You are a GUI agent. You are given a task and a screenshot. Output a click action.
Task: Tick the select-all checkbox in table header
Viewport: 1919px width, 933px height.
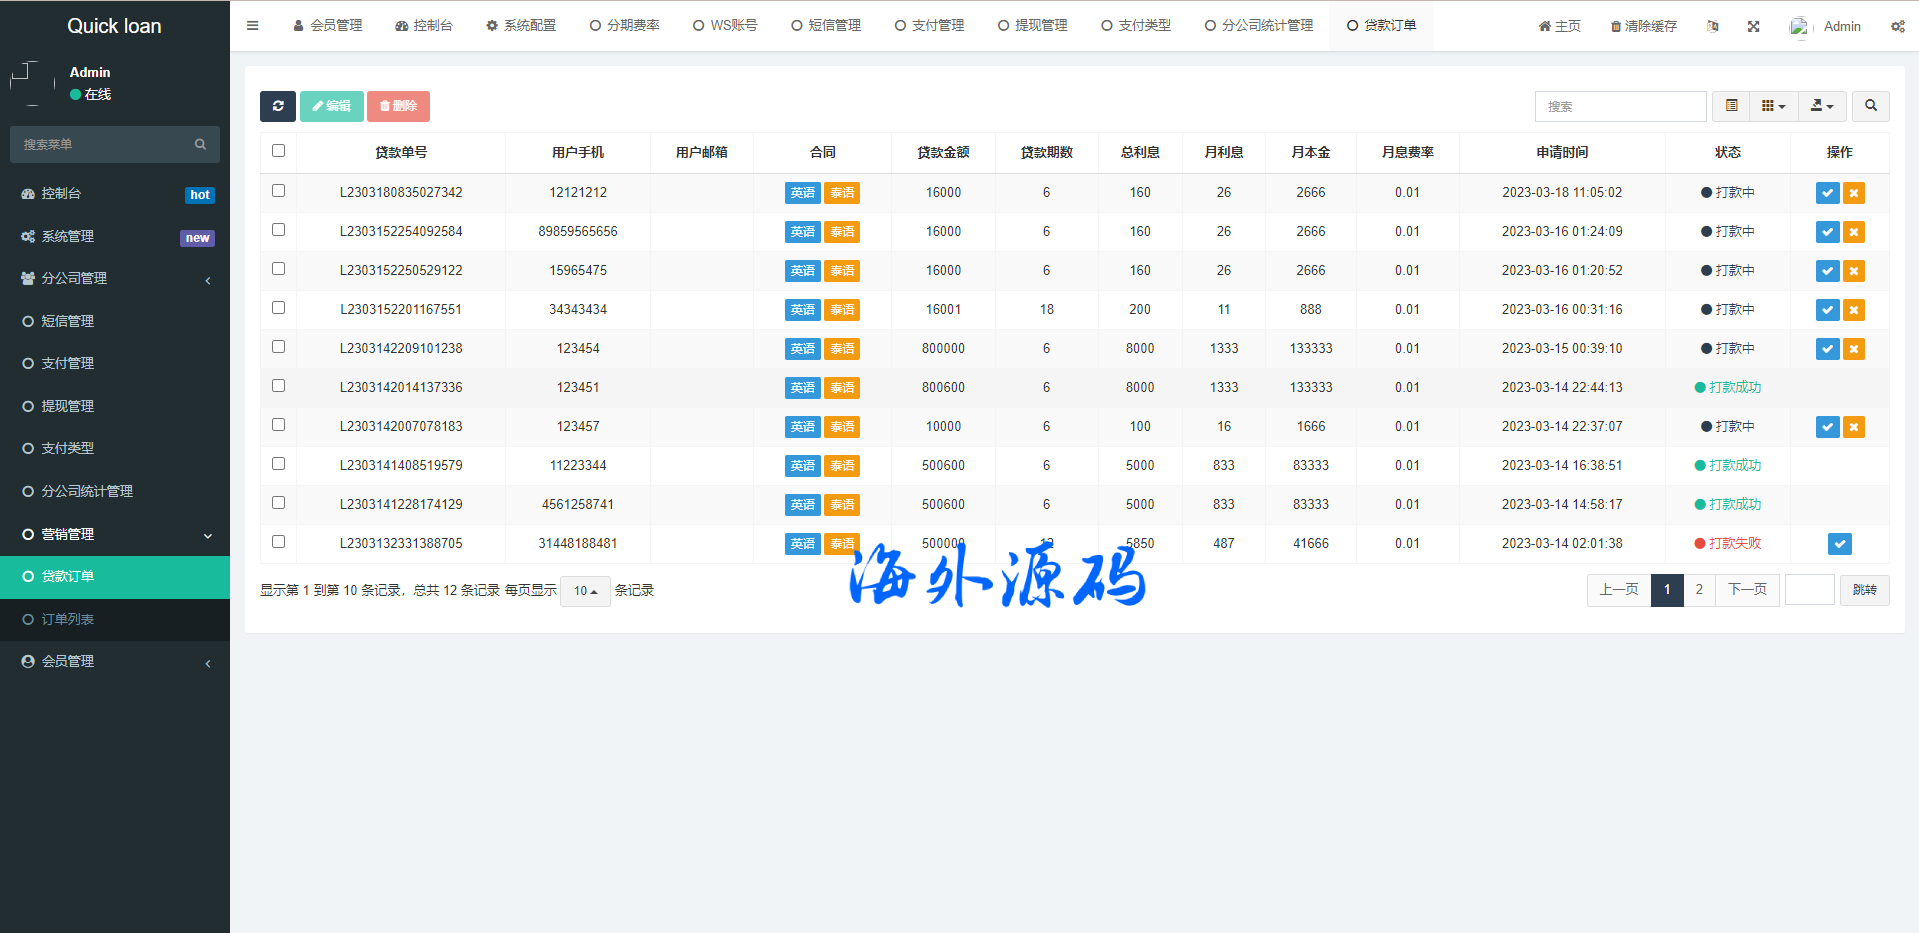click(278, 151)
